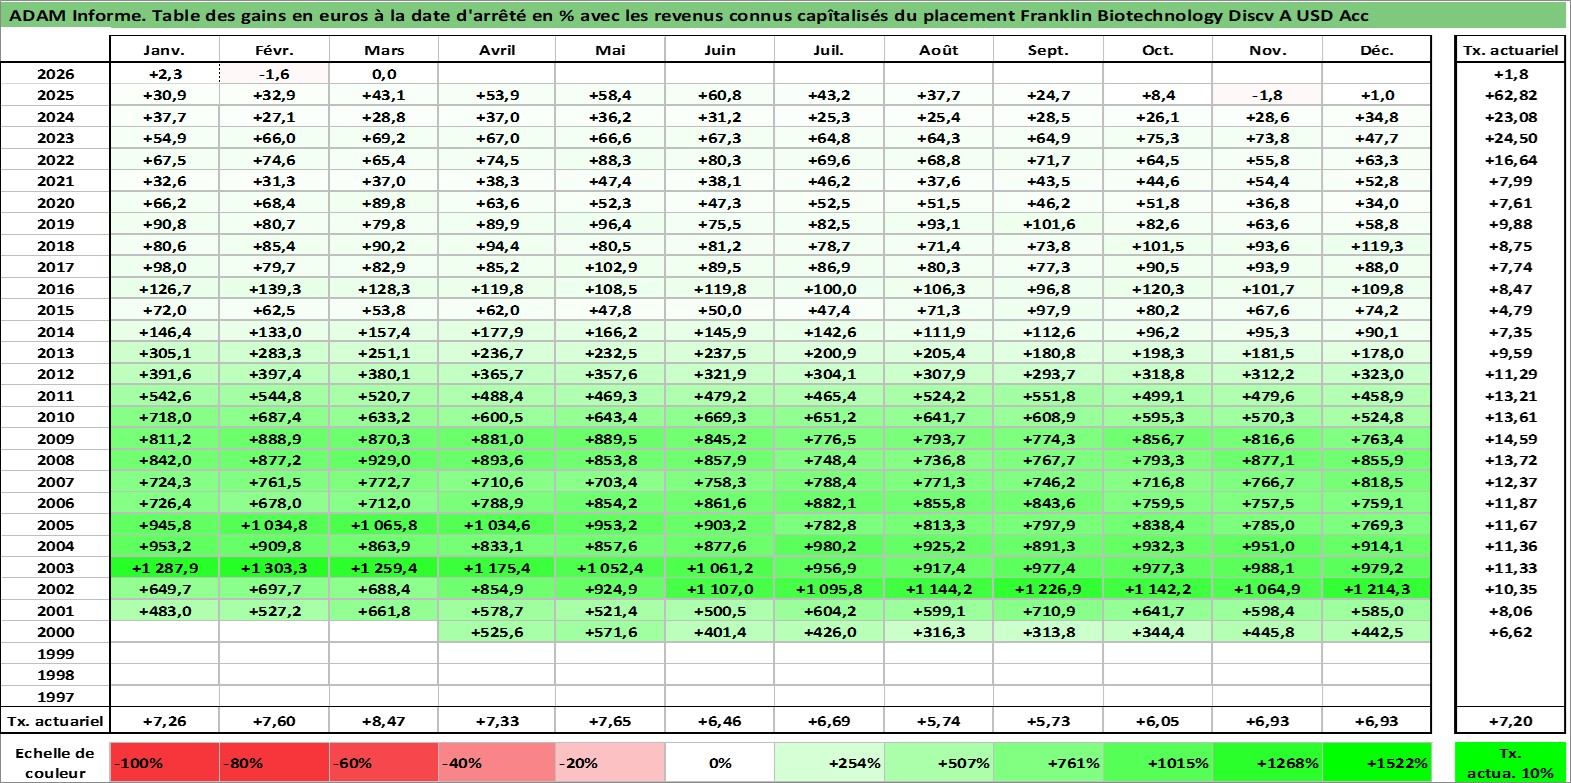Viewport: 1571px width, 783px height.
Task: Click the '+62,82' actuarial rate for 2025
Action: pyautogui.click(x=1510, y=95)
